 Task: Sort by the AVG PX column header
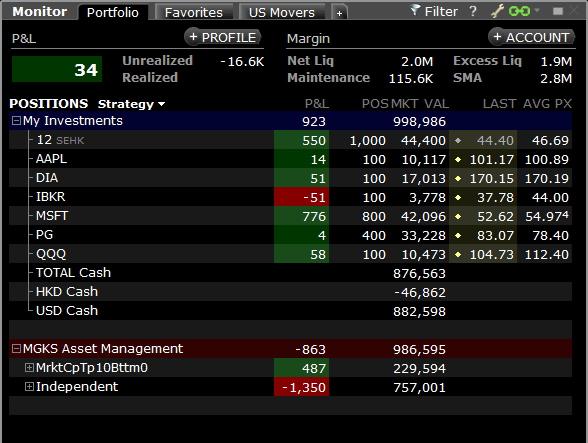click(x=548, y=104)
